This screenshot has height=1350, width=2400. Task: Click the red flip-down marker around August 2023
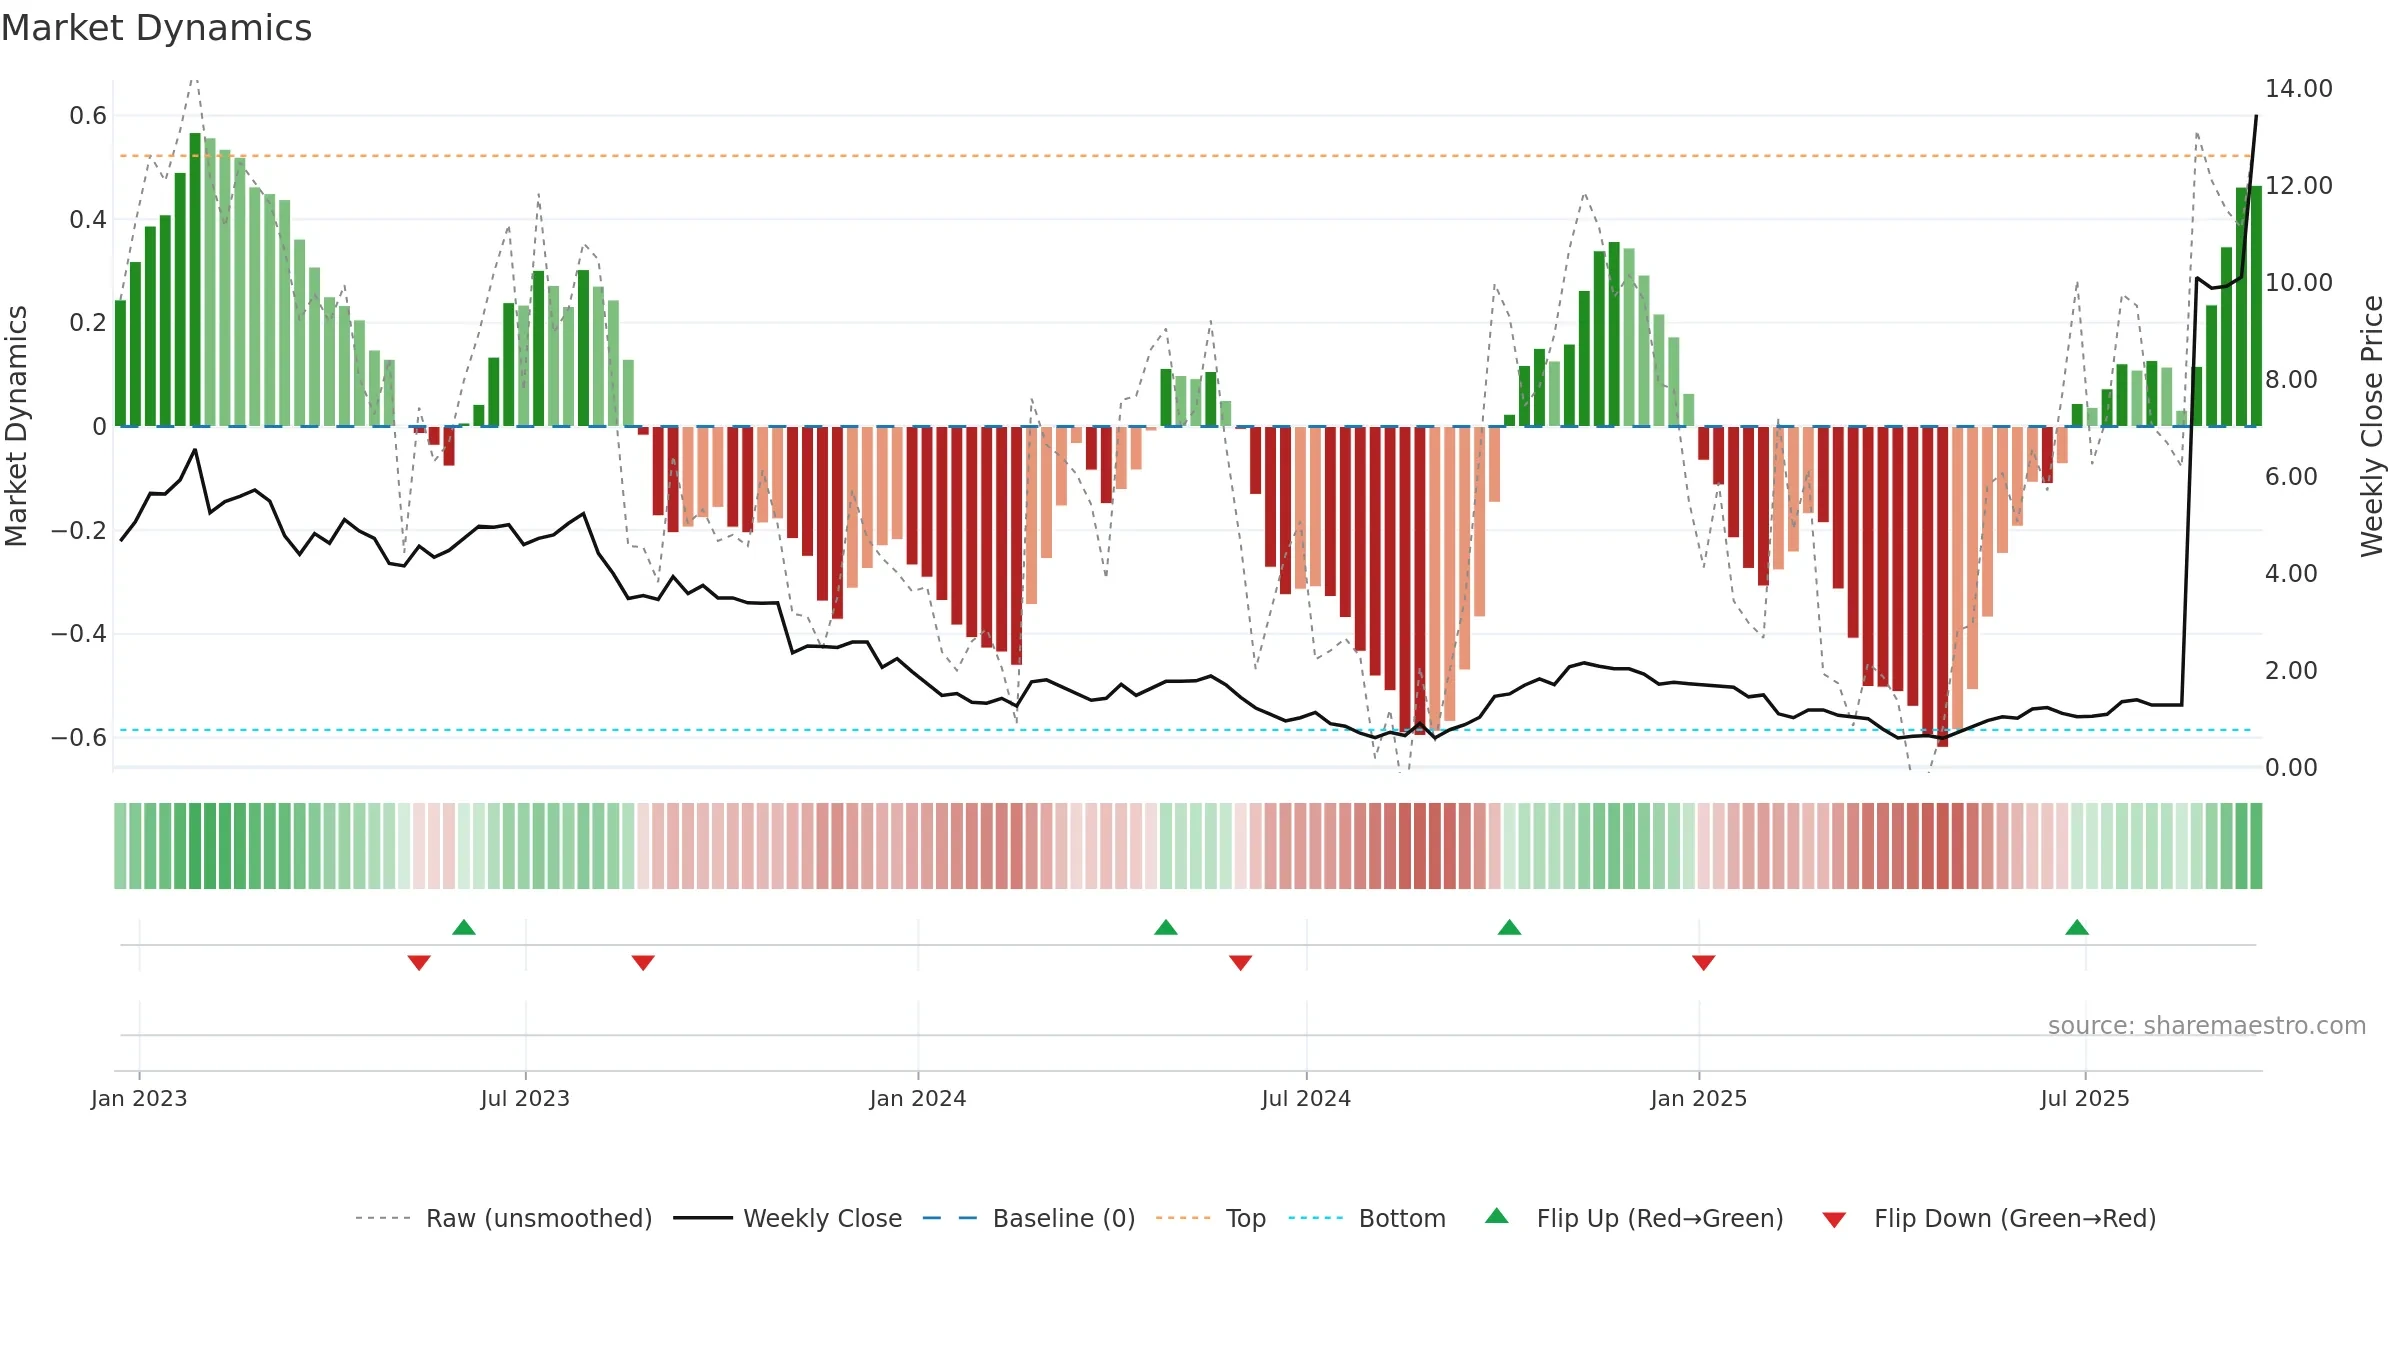pyautogui.click(x=643, y=962)
